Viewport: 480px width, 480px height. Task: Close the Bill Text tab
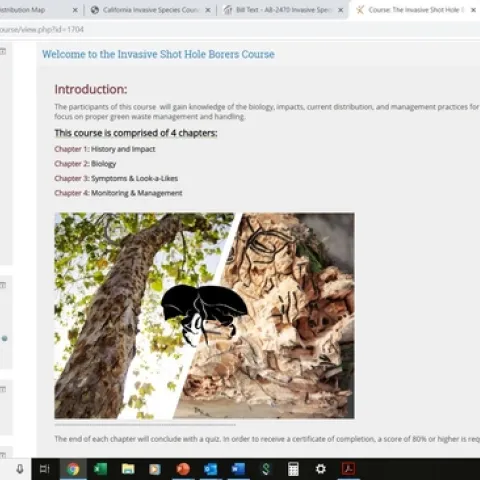340,10
